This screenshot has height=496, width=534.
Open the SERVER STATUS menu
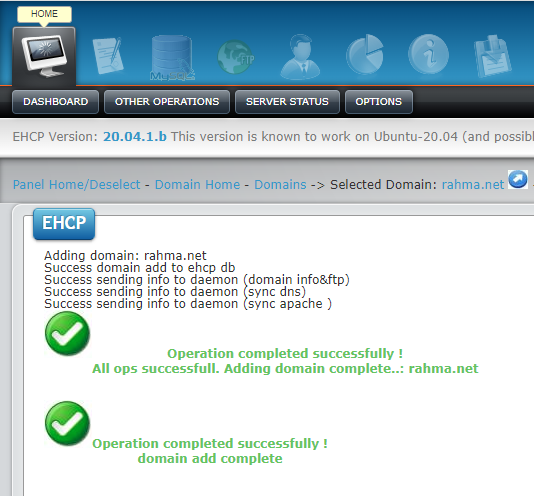click(287, 102)
